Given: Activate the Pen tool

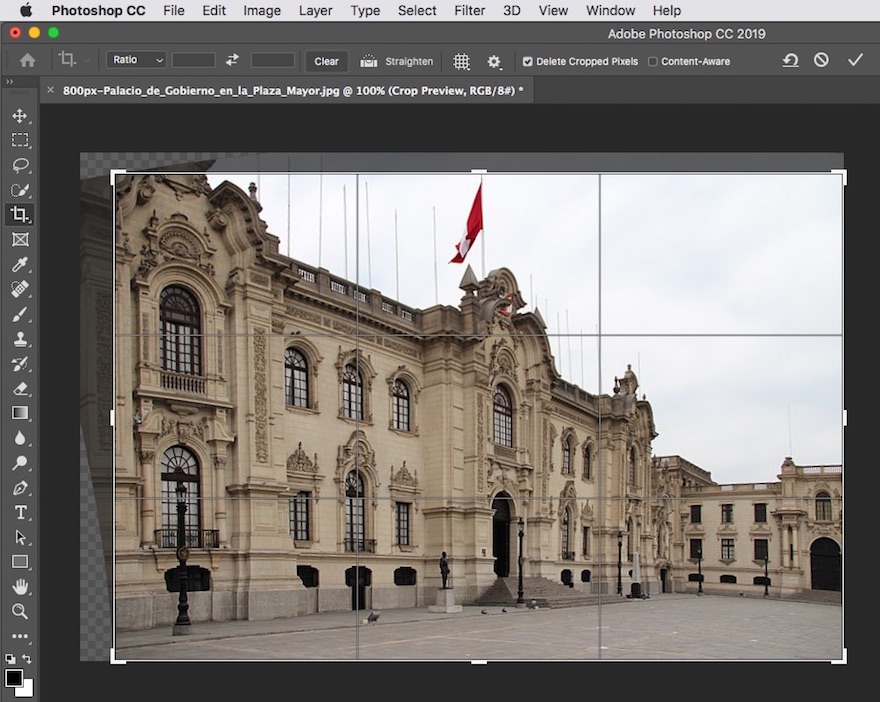Looking at the screenshot, I should pyautogui.click(x=20, y=488).
